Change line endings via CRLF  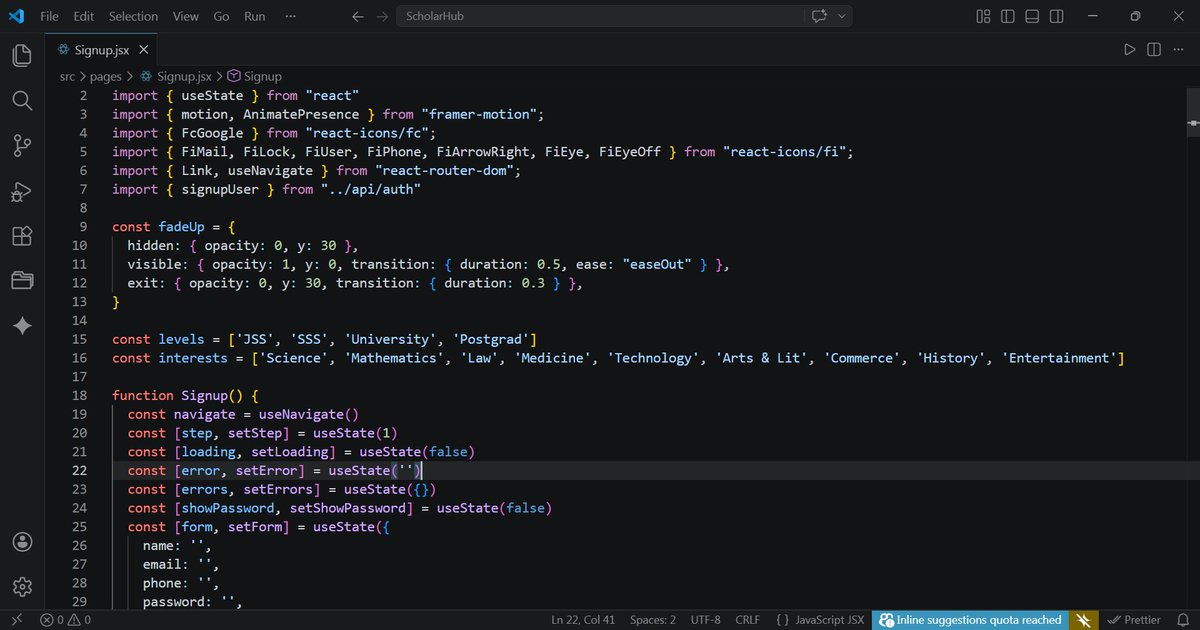pyautogui.click(x=747, y=620)
